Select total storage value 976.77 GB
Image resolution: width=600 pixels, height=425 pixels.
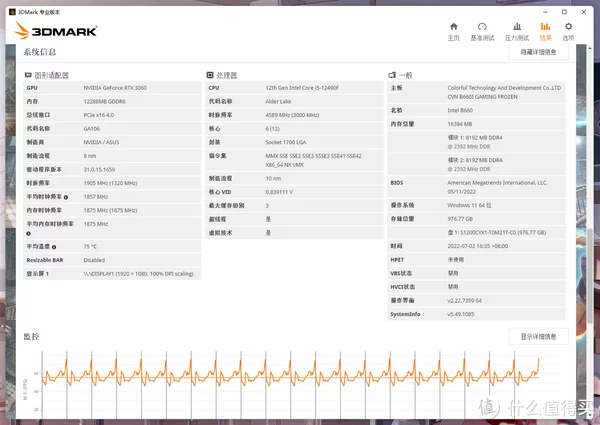460,219
